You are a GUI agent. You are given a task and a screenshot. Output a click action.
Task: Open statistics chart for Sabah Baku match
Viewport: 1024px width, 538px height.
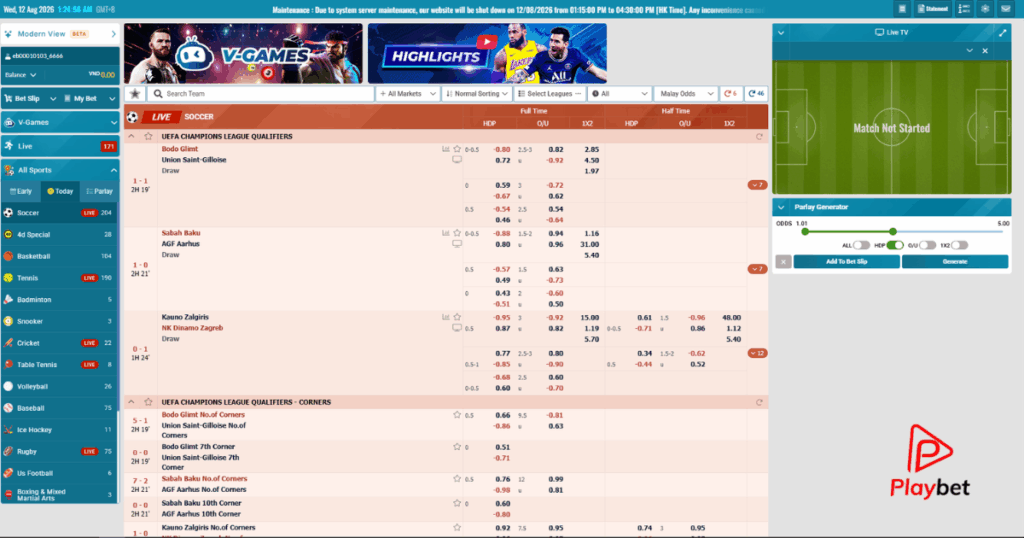445,233
